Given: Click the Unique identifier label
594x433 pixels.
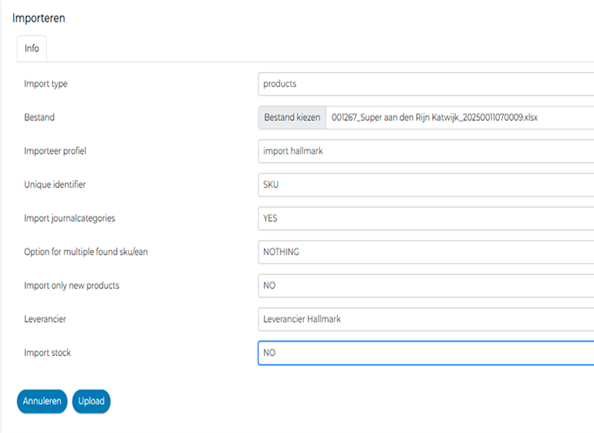Looking at the screenshot, I should [x=55, y=184].
